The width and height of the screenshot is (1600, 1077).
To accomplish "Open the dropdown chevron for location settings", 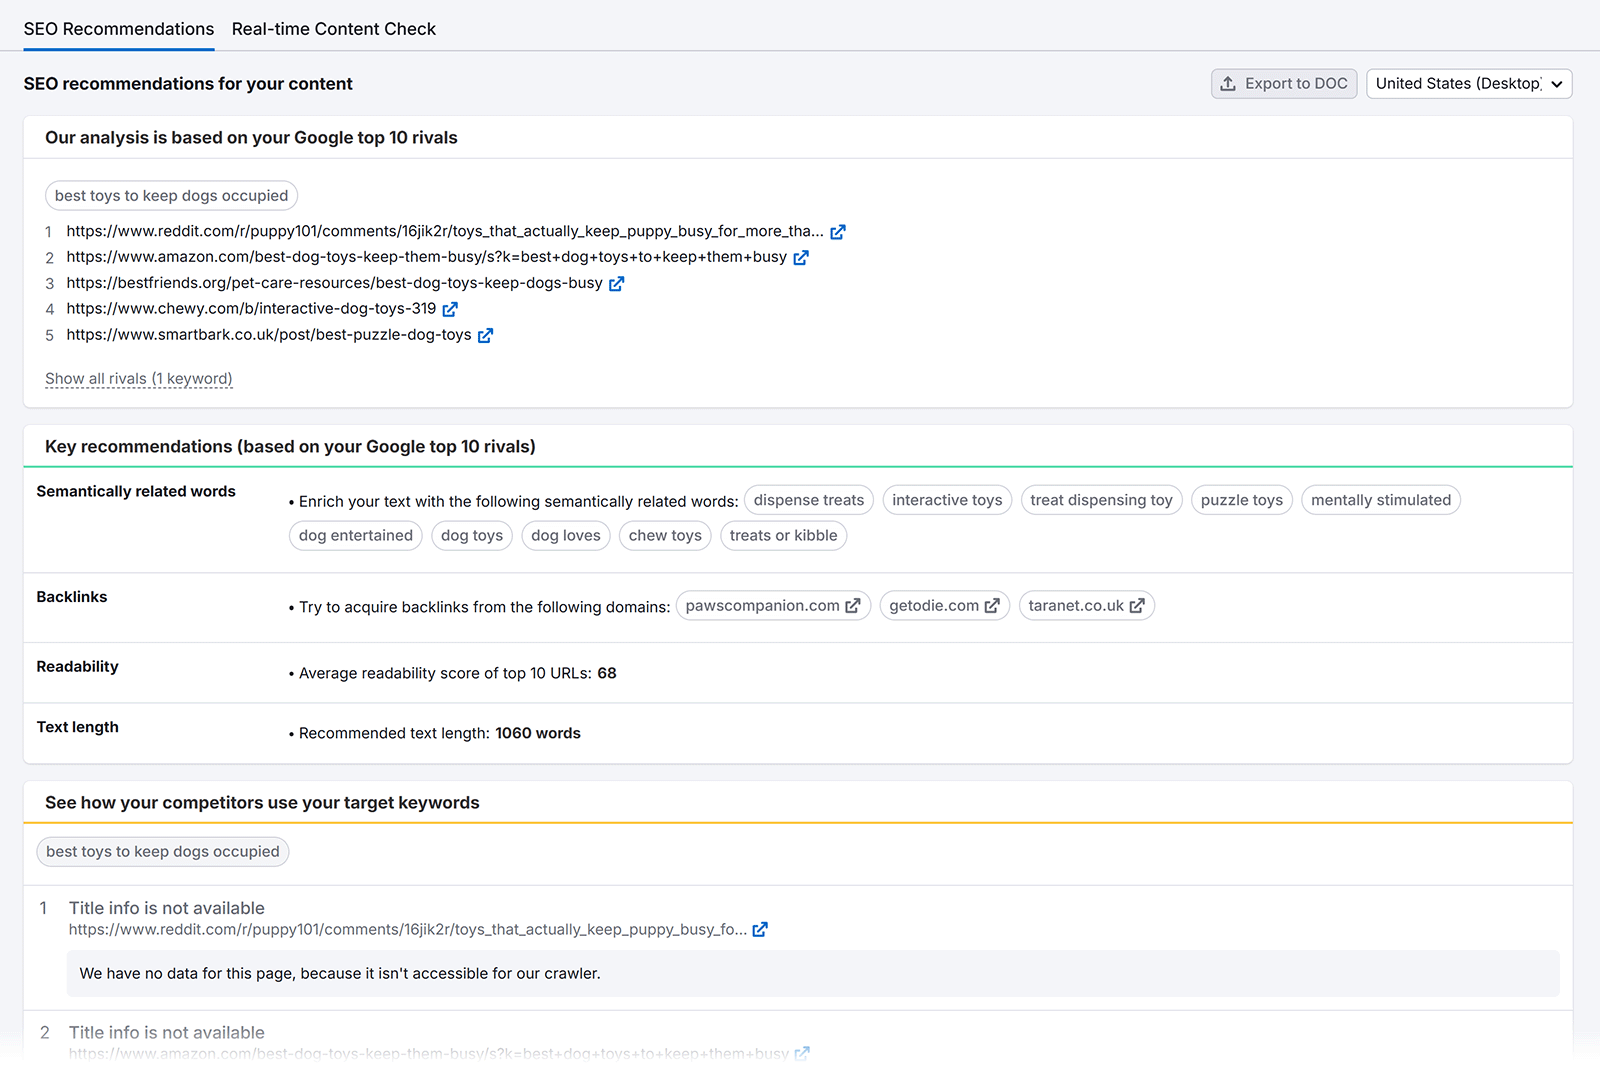I will [x=1556, y=84].
